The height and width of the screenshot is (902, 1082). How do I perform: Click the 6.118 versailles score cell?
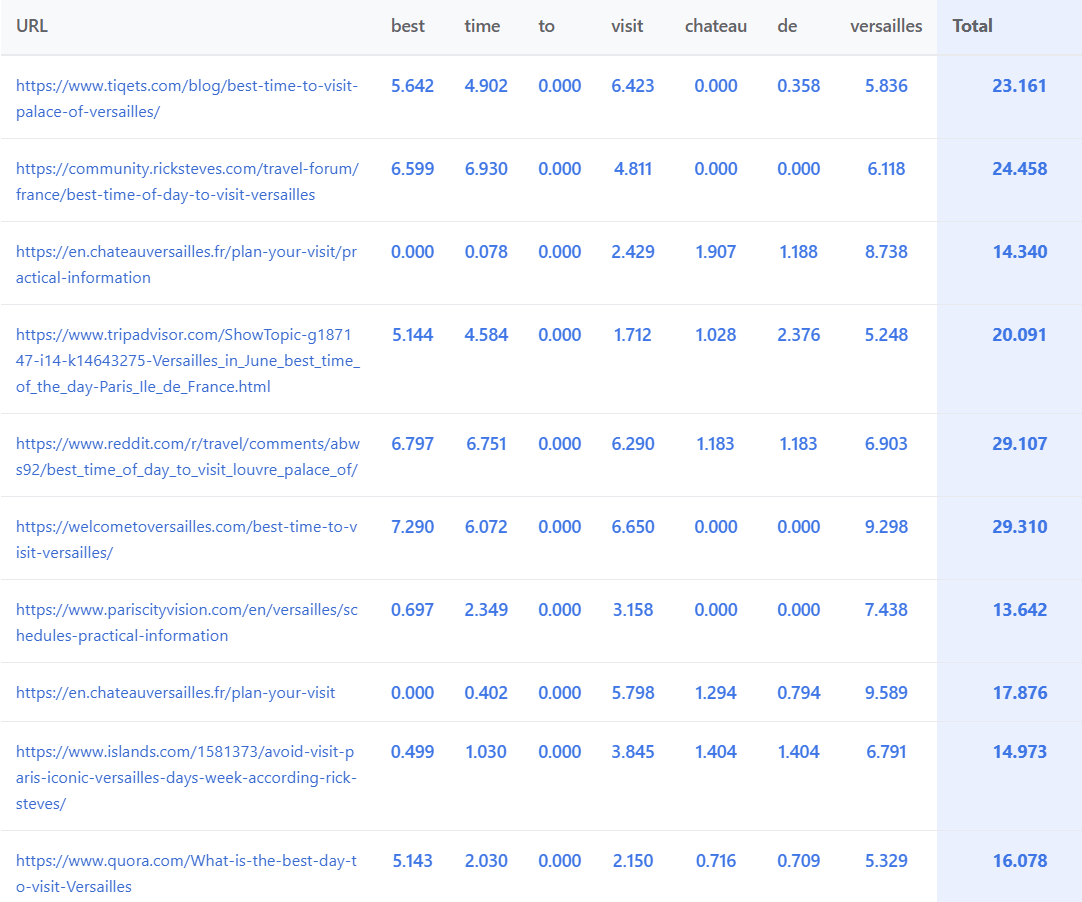886,168
